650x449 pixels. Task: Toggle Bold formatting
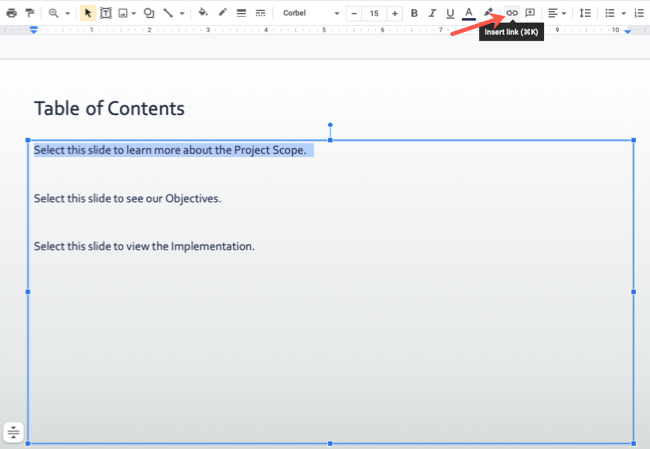[x=414, y=13]
